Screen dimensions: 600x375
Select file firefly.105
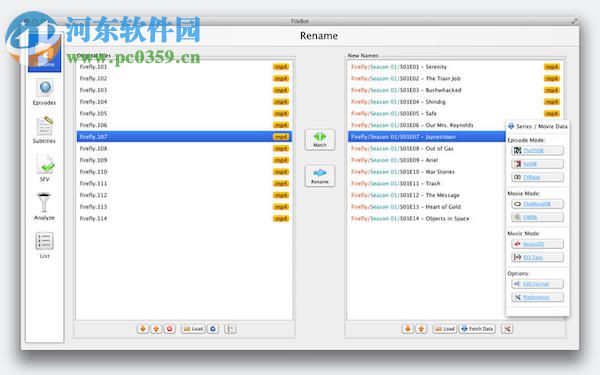click(184, 114)
